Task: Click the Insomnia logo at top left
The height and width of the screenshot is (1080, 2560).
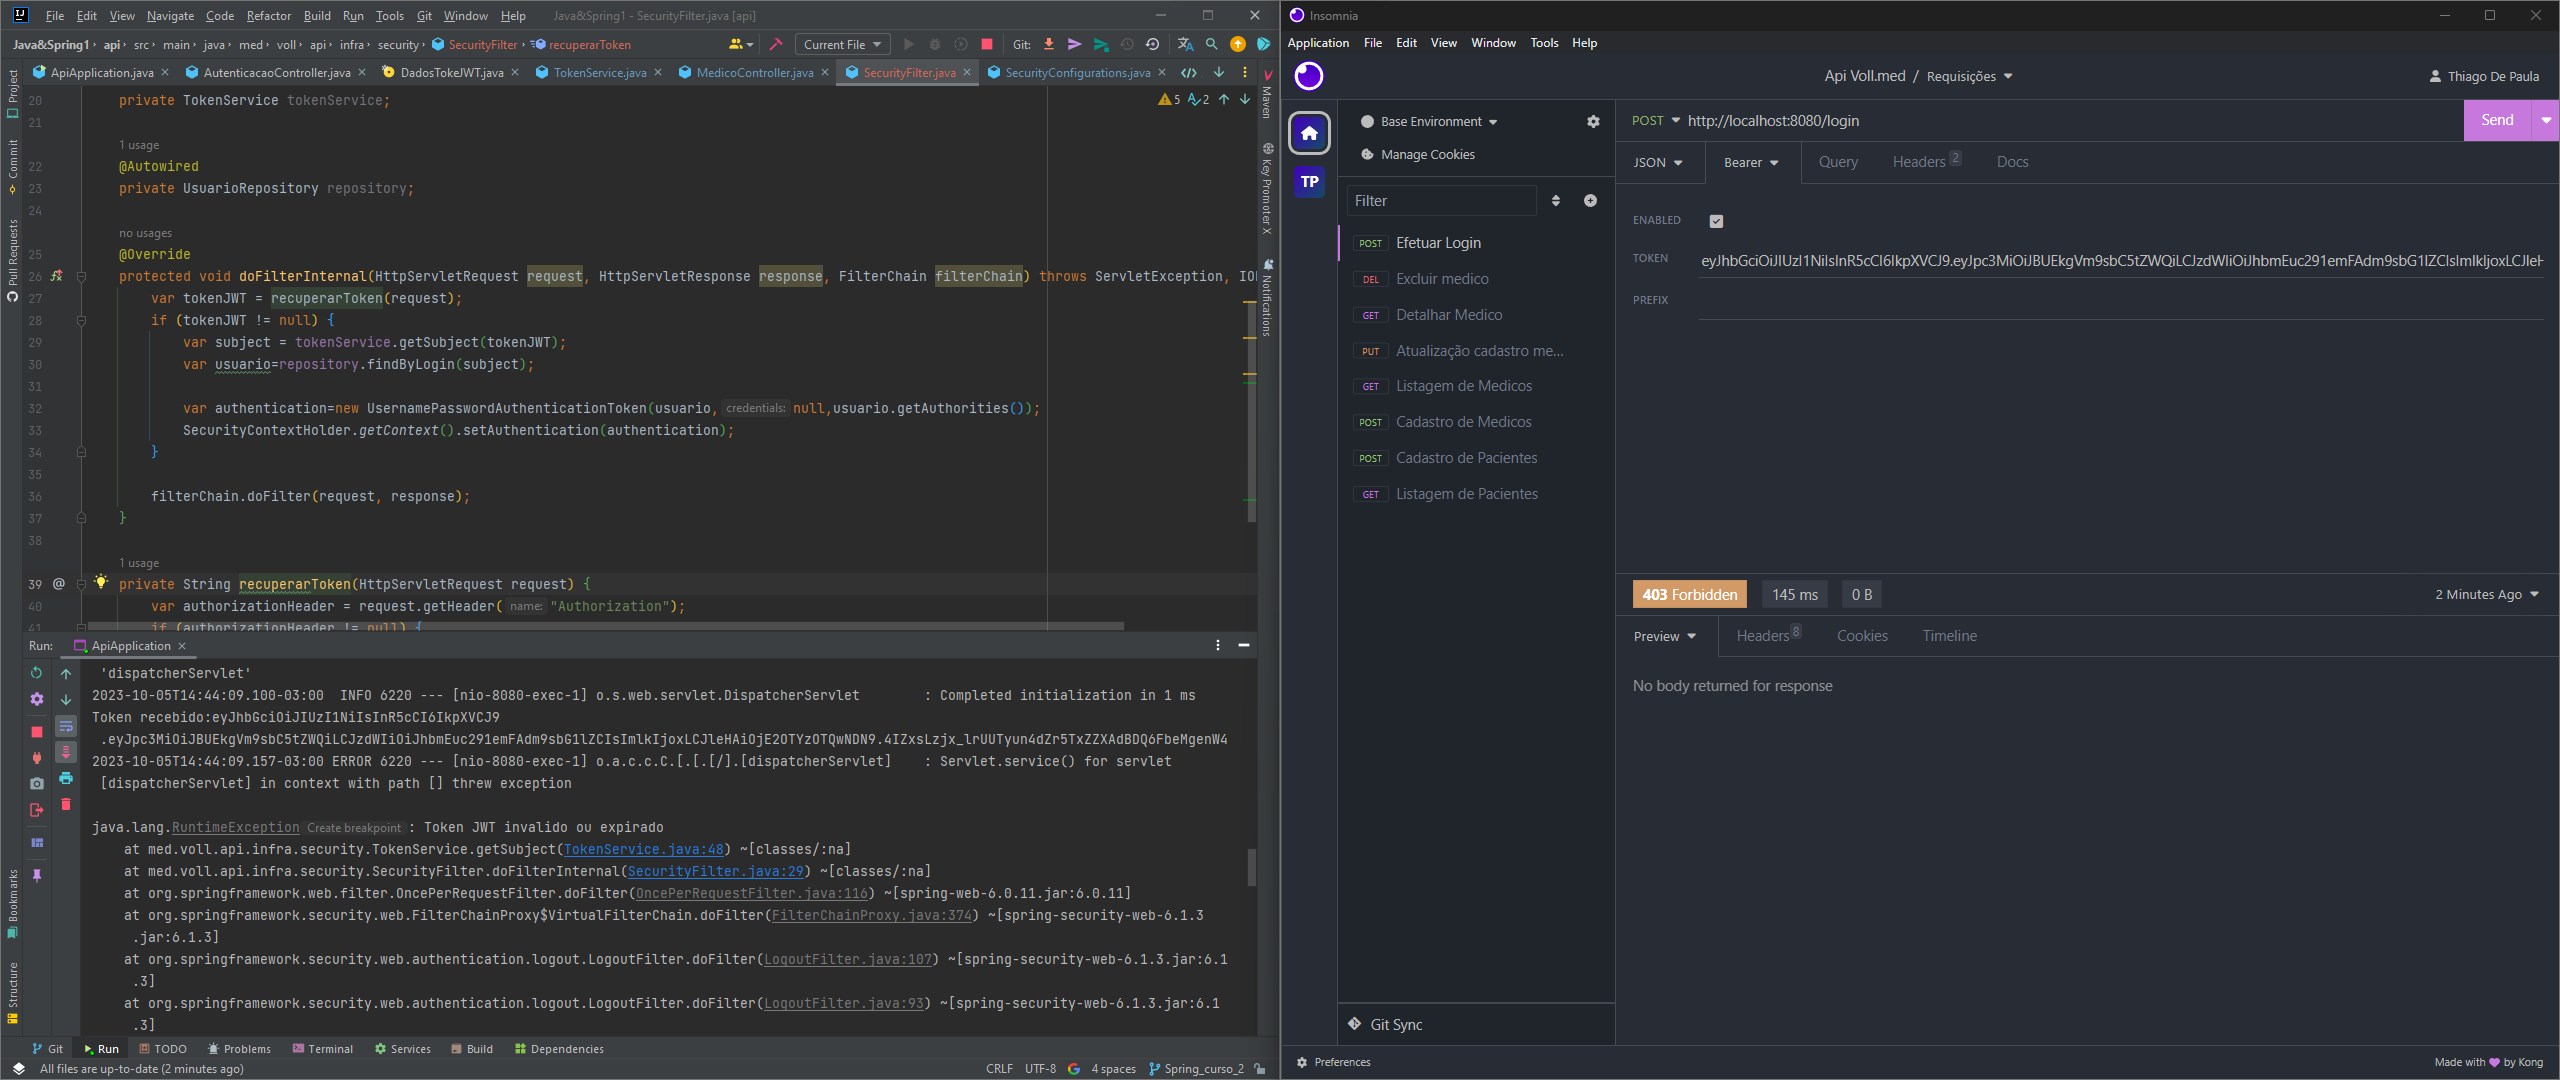Action: [x=1309, y=76]
